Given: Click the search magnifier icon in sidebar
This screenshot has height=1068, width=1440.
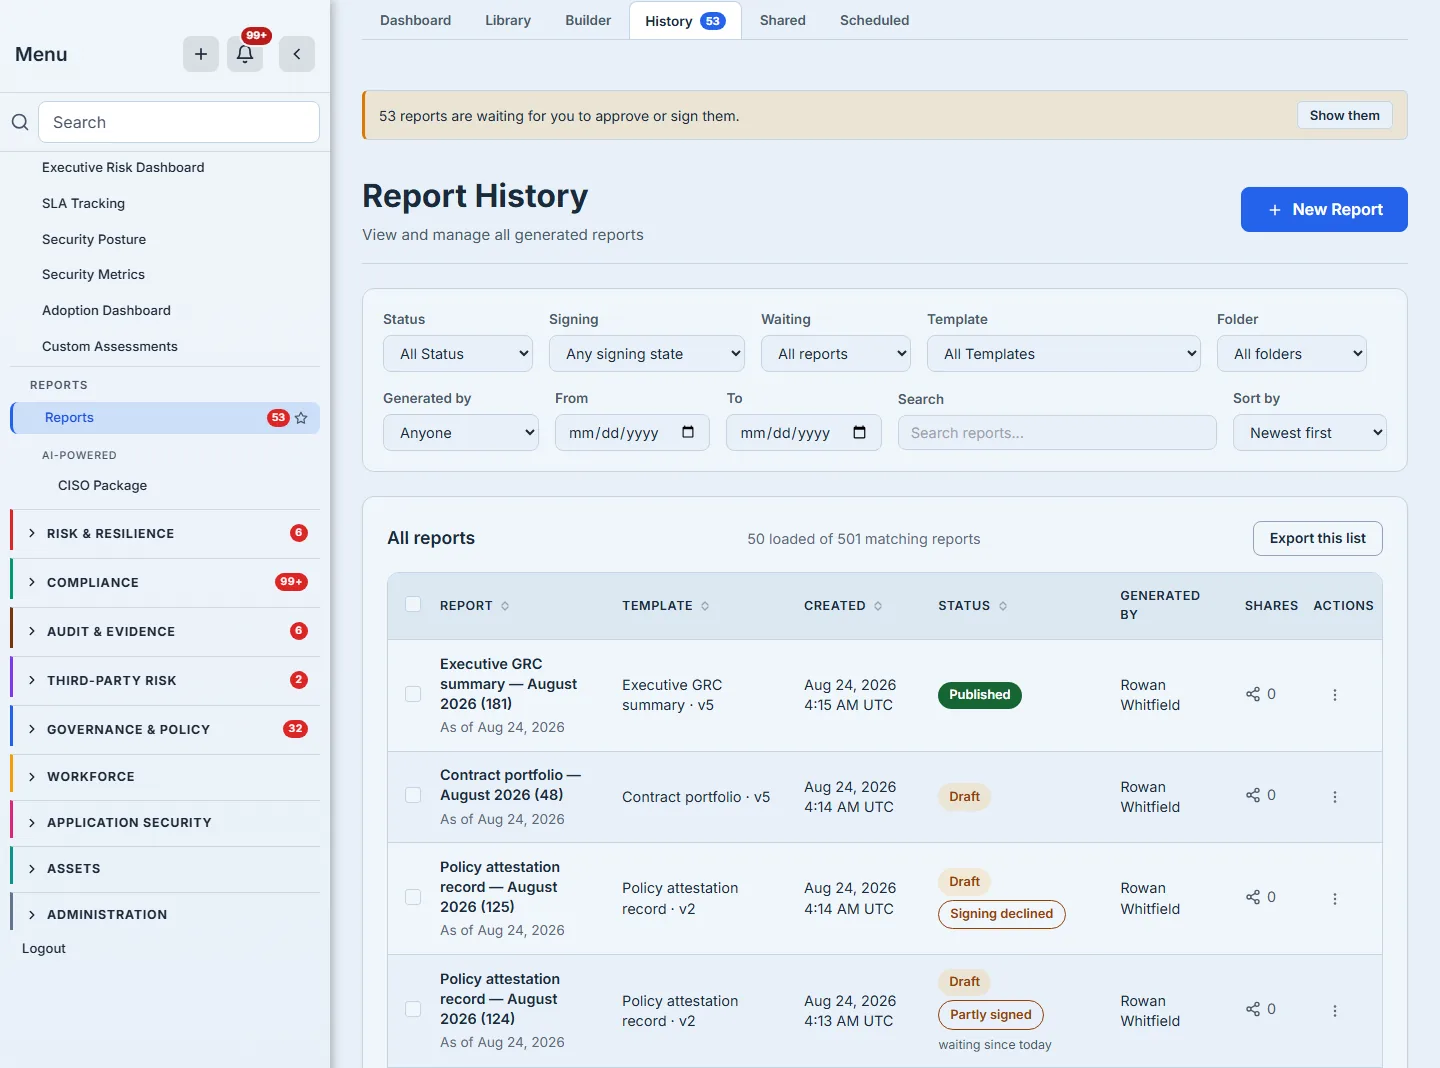Looking at the screenshot, I should [20, 122].
